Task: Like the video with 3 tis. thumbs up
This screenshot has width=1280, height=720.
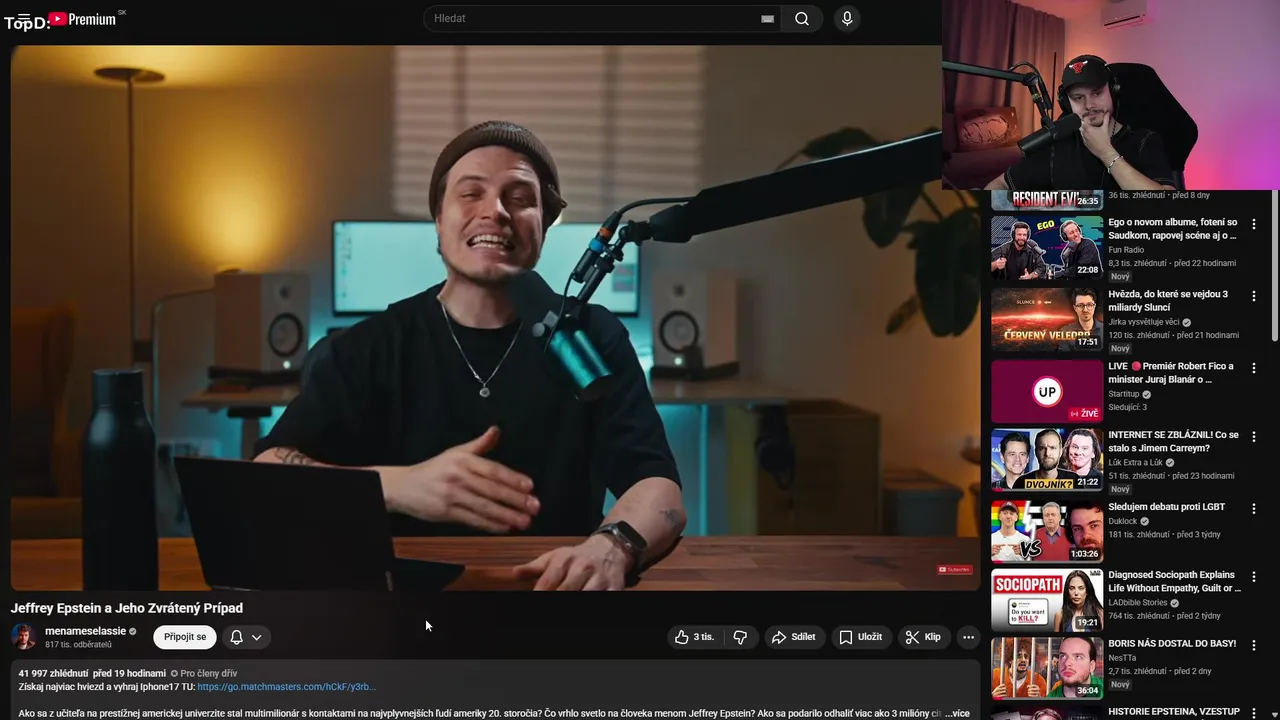Action: [x=694, y=637]
